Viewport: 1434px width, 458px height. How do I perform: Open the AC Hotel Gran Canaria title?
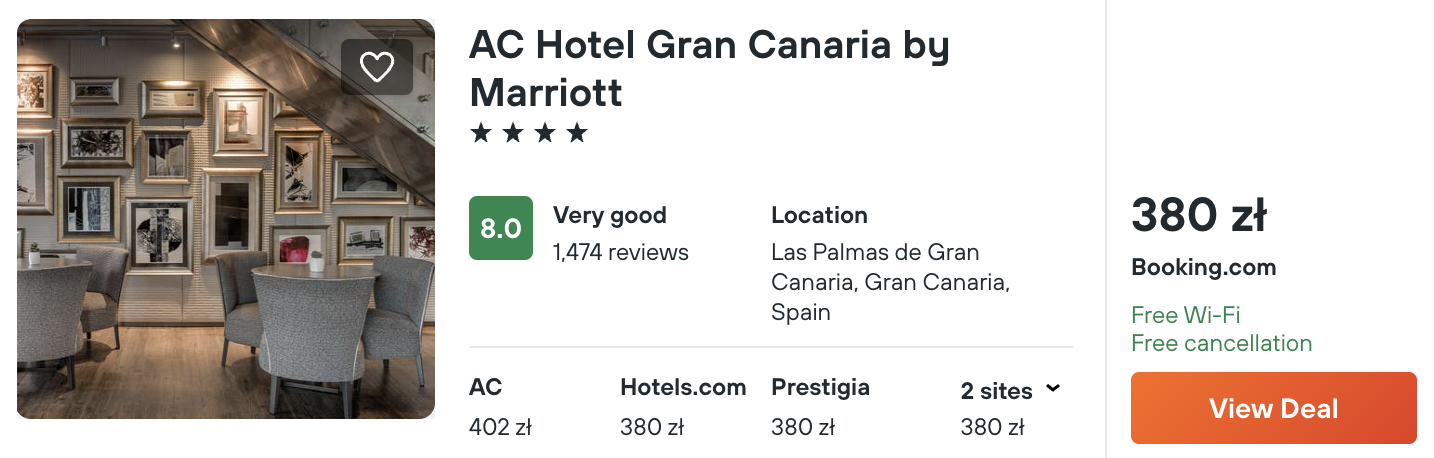[x=709, y=68]
